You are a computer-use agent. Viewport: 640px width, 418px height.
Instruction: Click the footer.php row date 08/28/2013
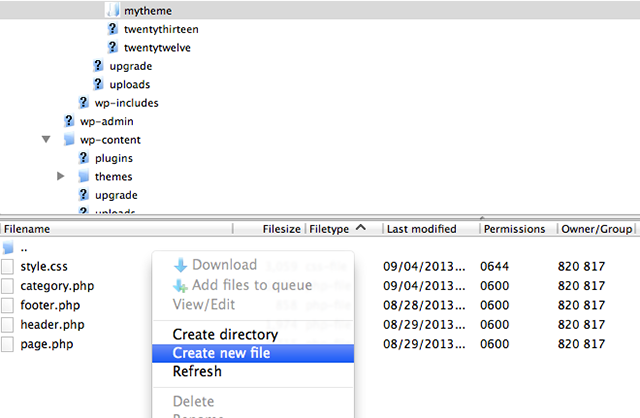tap(424, 305)
